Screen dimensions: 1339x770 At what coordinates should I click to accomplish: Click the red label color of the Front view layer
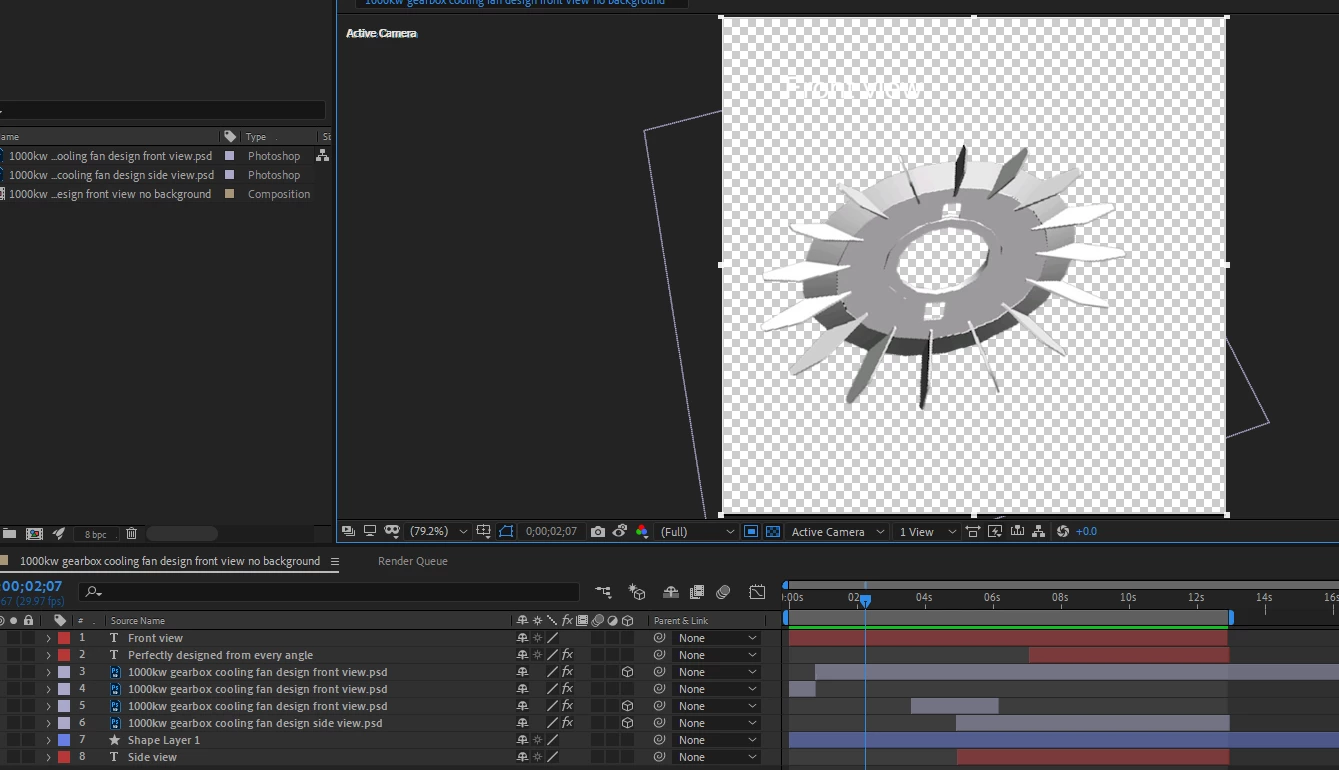tap(64, 638)
